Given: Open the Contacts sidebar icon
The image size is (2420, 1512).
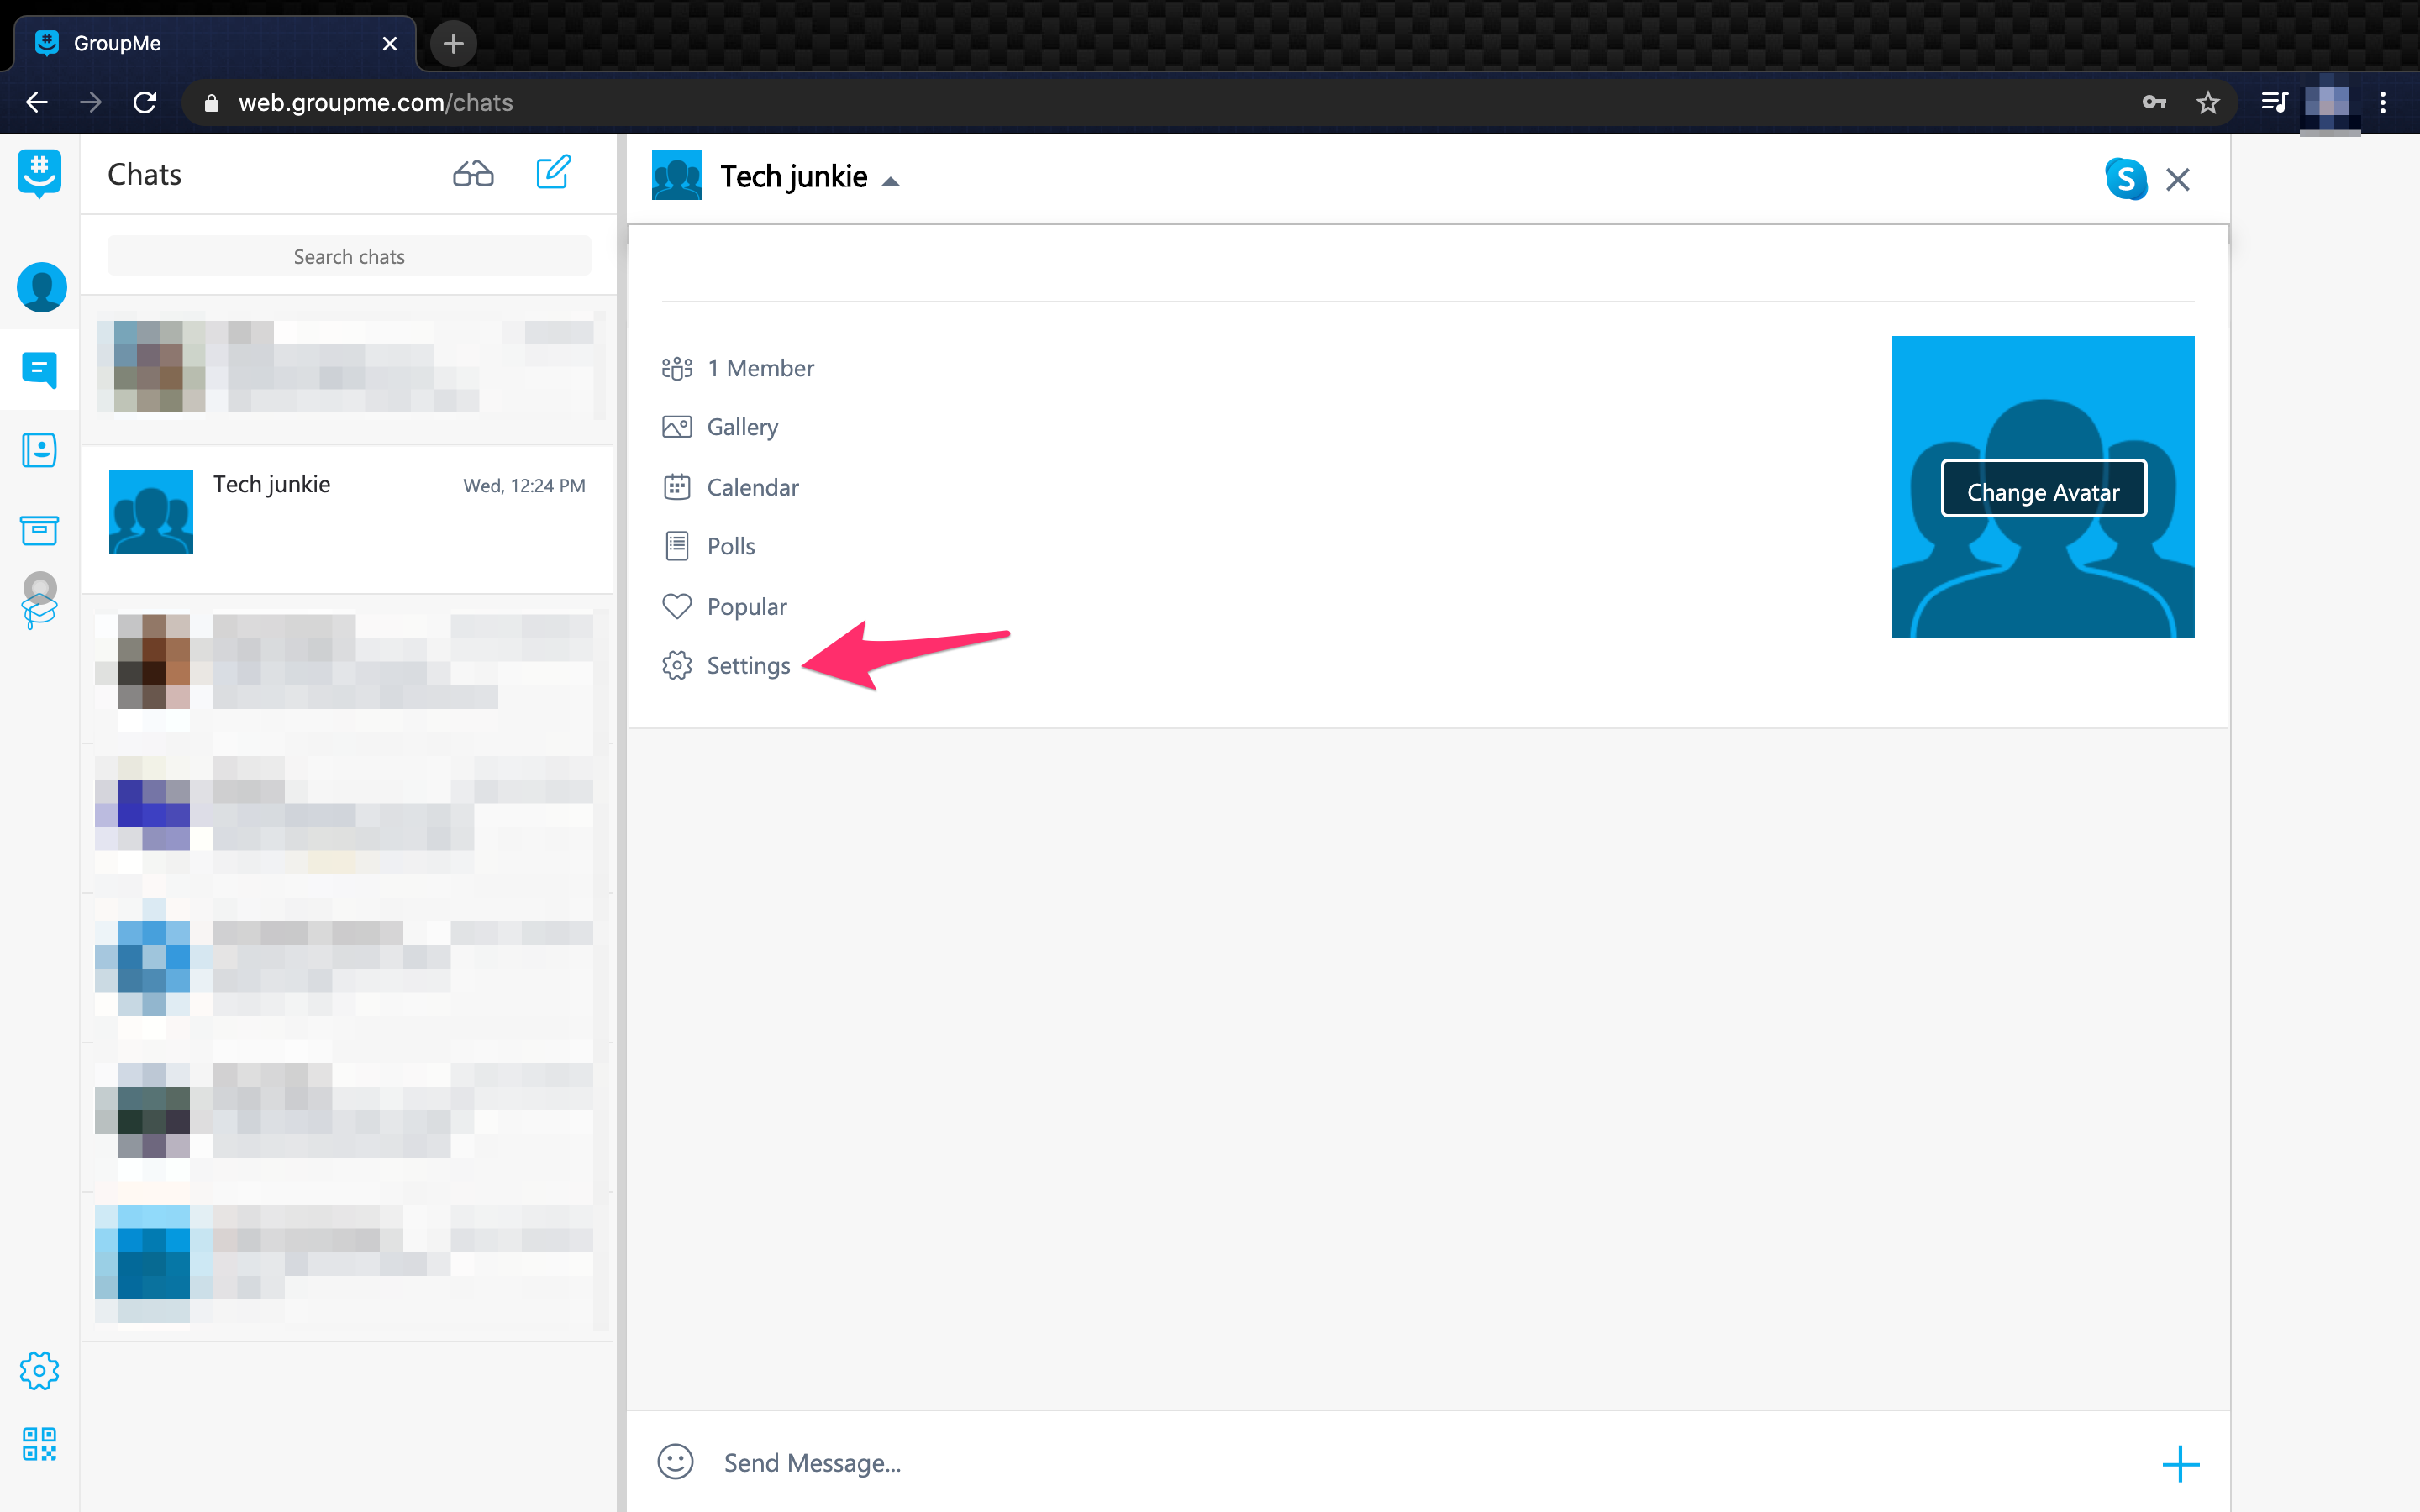Looking at the screenshot, I should point(39,450).
